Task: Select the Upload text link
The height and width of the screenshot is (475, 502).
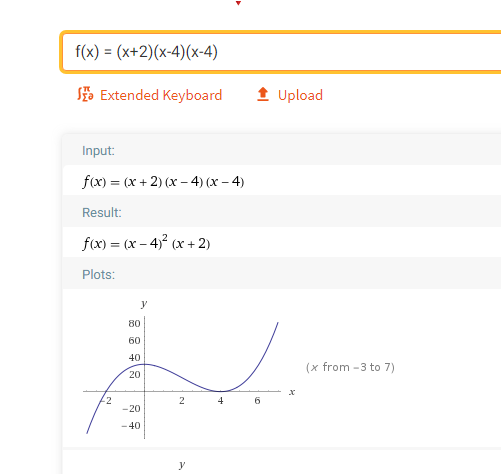Action: [x=300, y=95]
